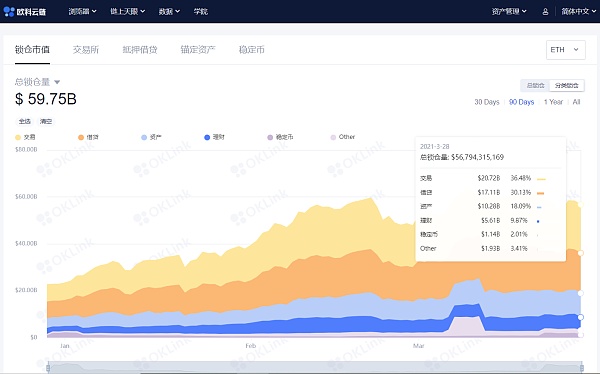The image size is (600, 374).
Task: Toggle the purple 稳定币 legend dot
Action: [270, 137]
